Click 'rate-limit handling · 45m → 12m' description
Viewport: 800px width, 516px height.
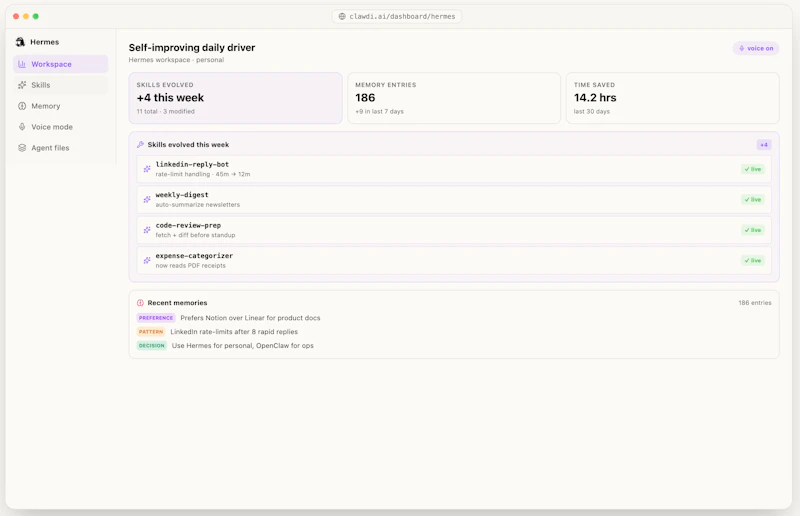203,174
